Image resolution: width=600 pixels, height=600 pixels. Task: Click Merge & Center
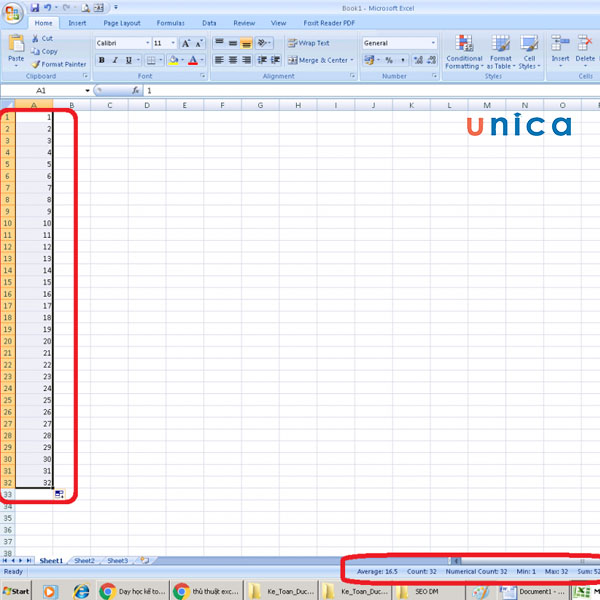click(x=320, y=60)
